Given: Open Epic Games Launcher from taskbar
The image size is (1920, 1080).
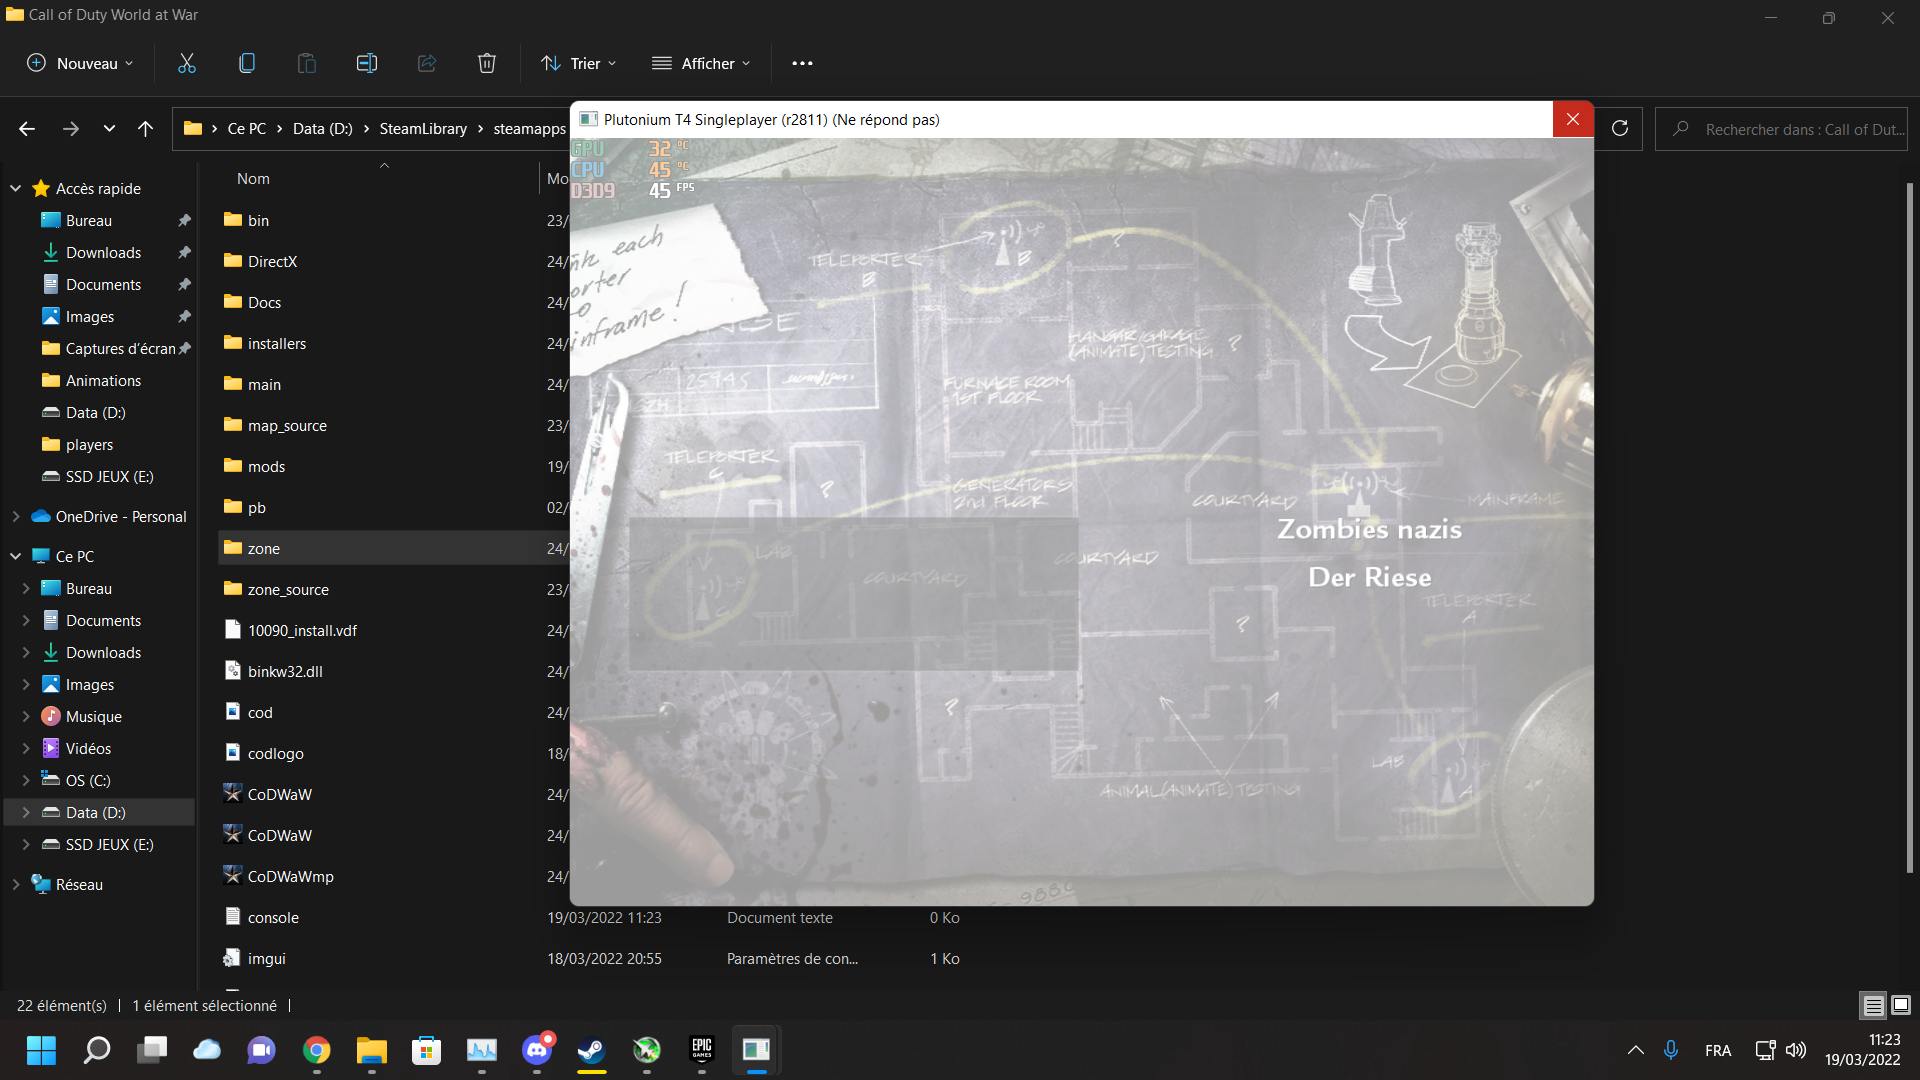Looking at the screenshot, I should click(702, 1050).
